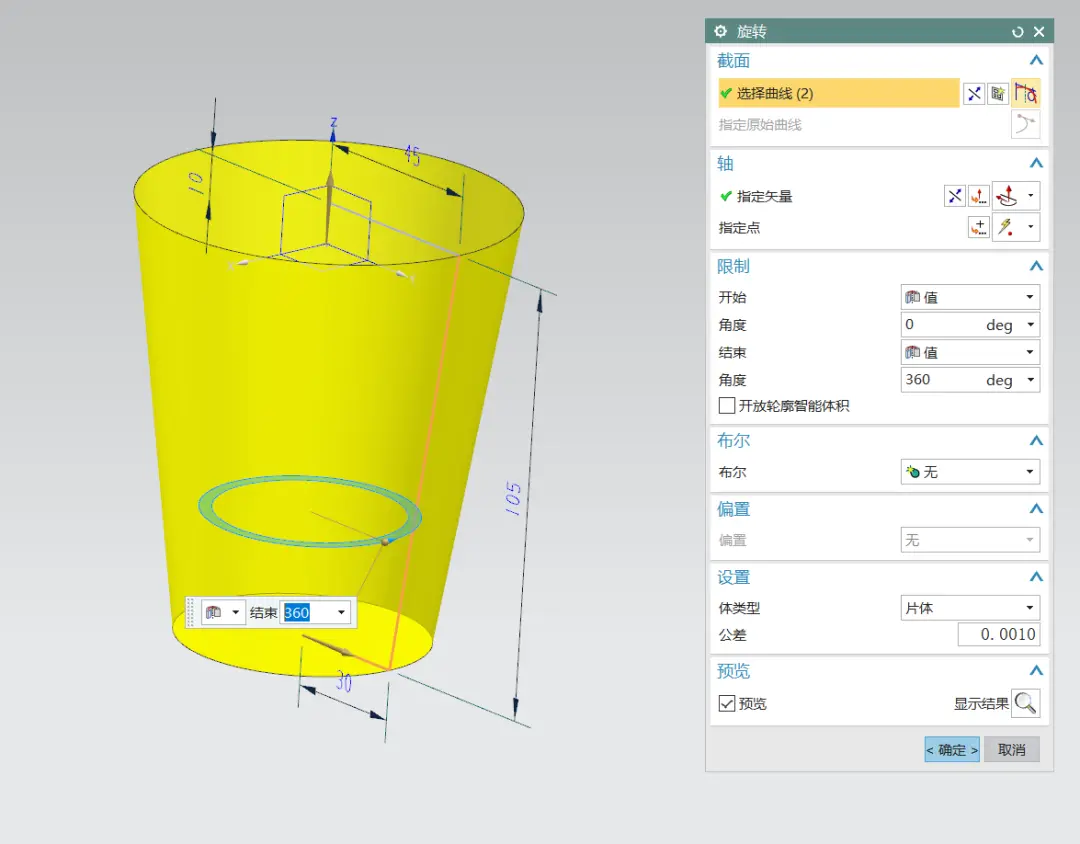Viewport: 1080px width, 844px height.
Task: Click the vector type icon in the 指定矢量 row
Action: [x=1007, y=196]
